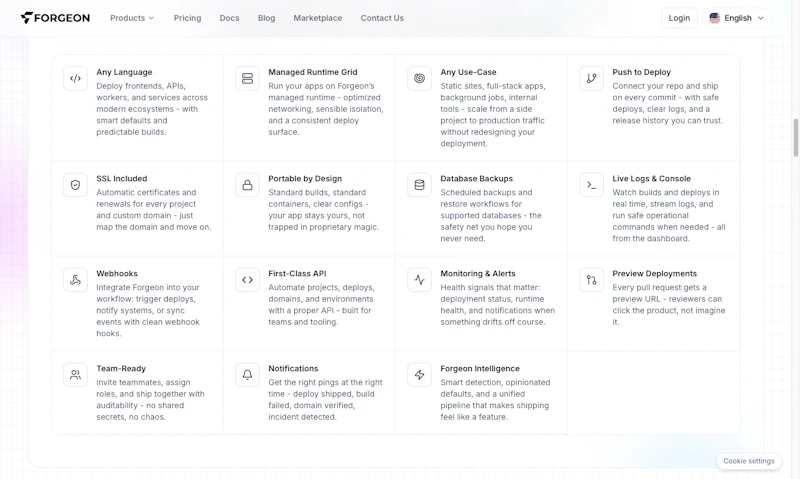Open Cookie settings

coord(748,461)
